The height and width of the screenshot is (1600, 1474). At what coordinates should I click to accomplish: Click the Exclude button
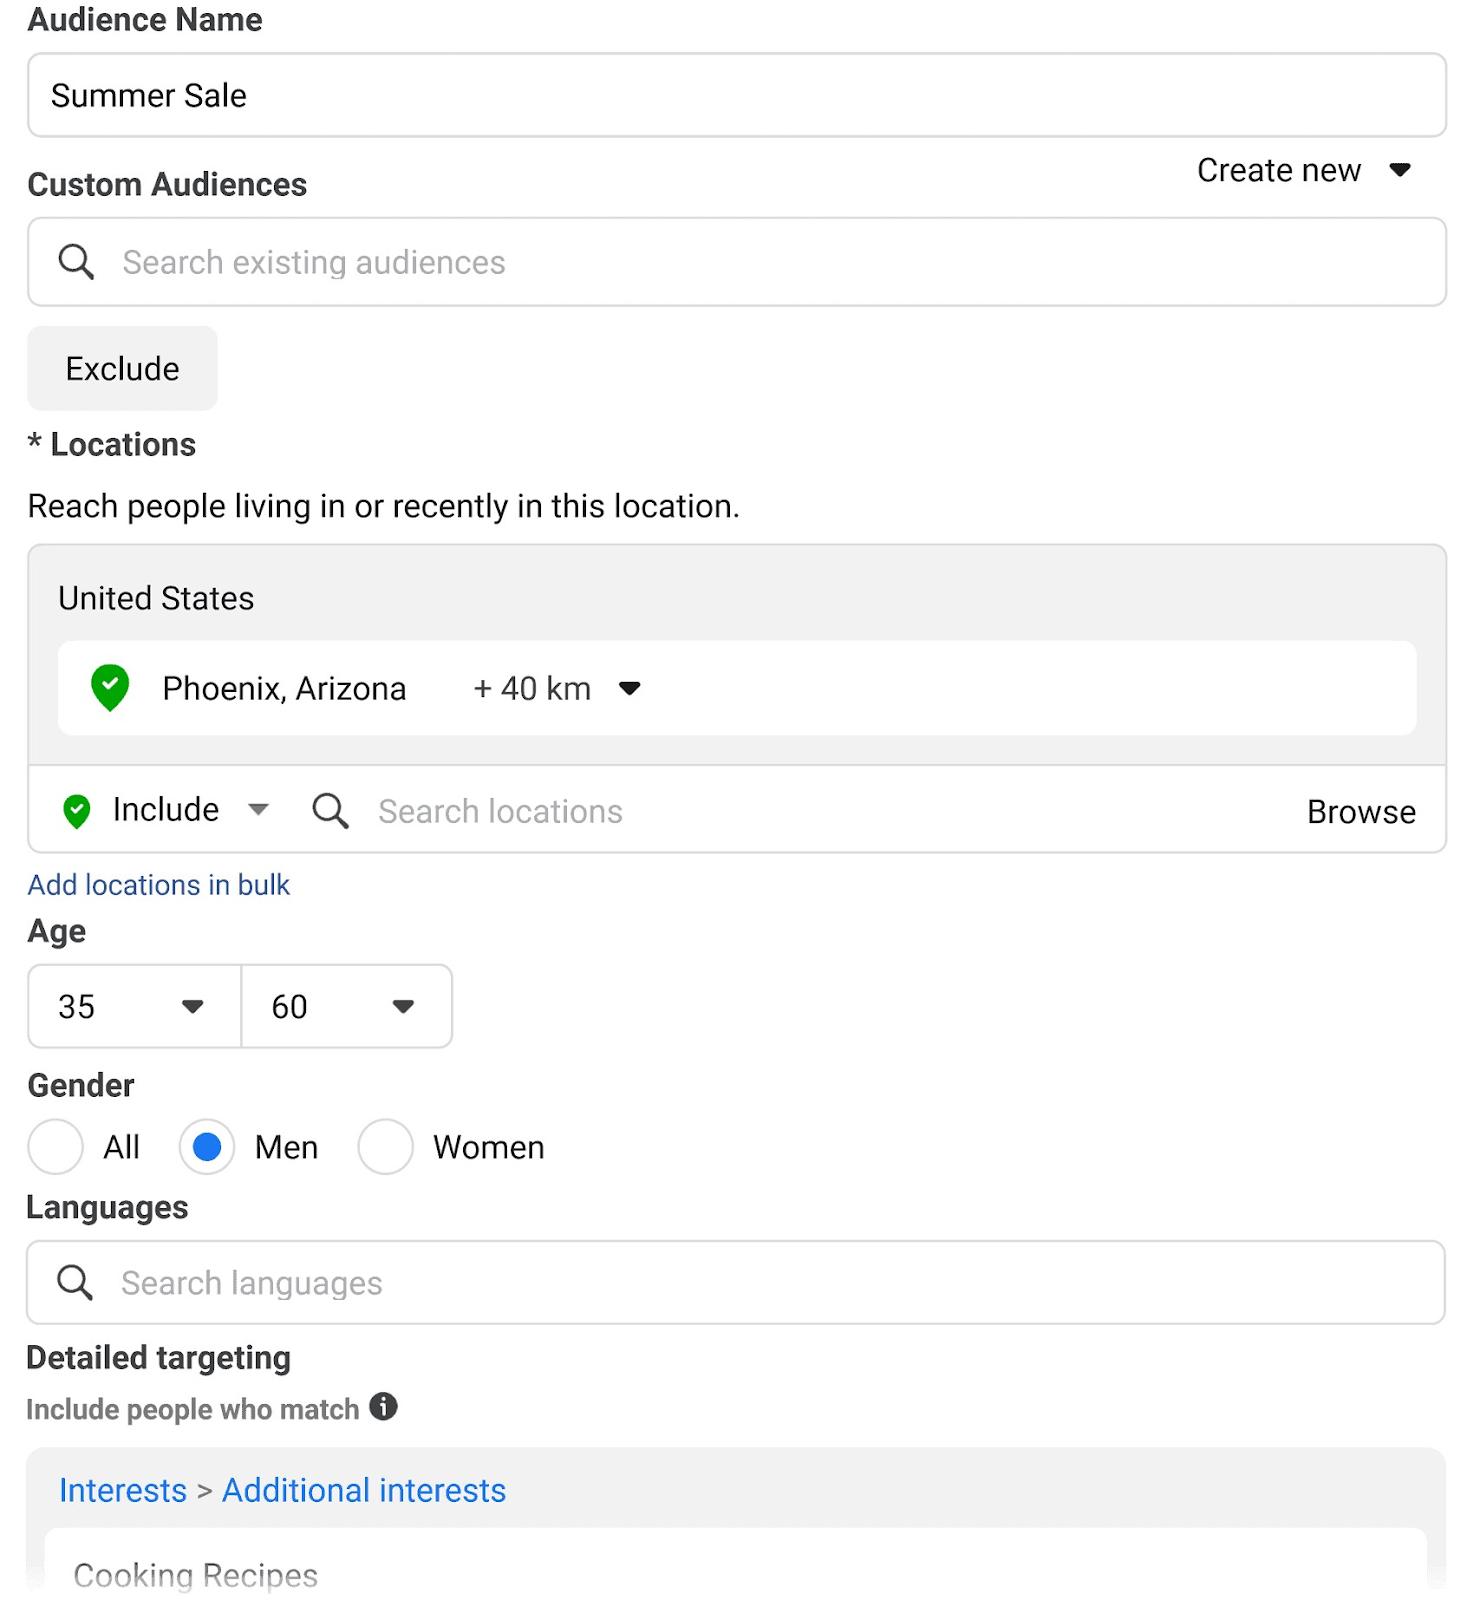tap(122, 368)
